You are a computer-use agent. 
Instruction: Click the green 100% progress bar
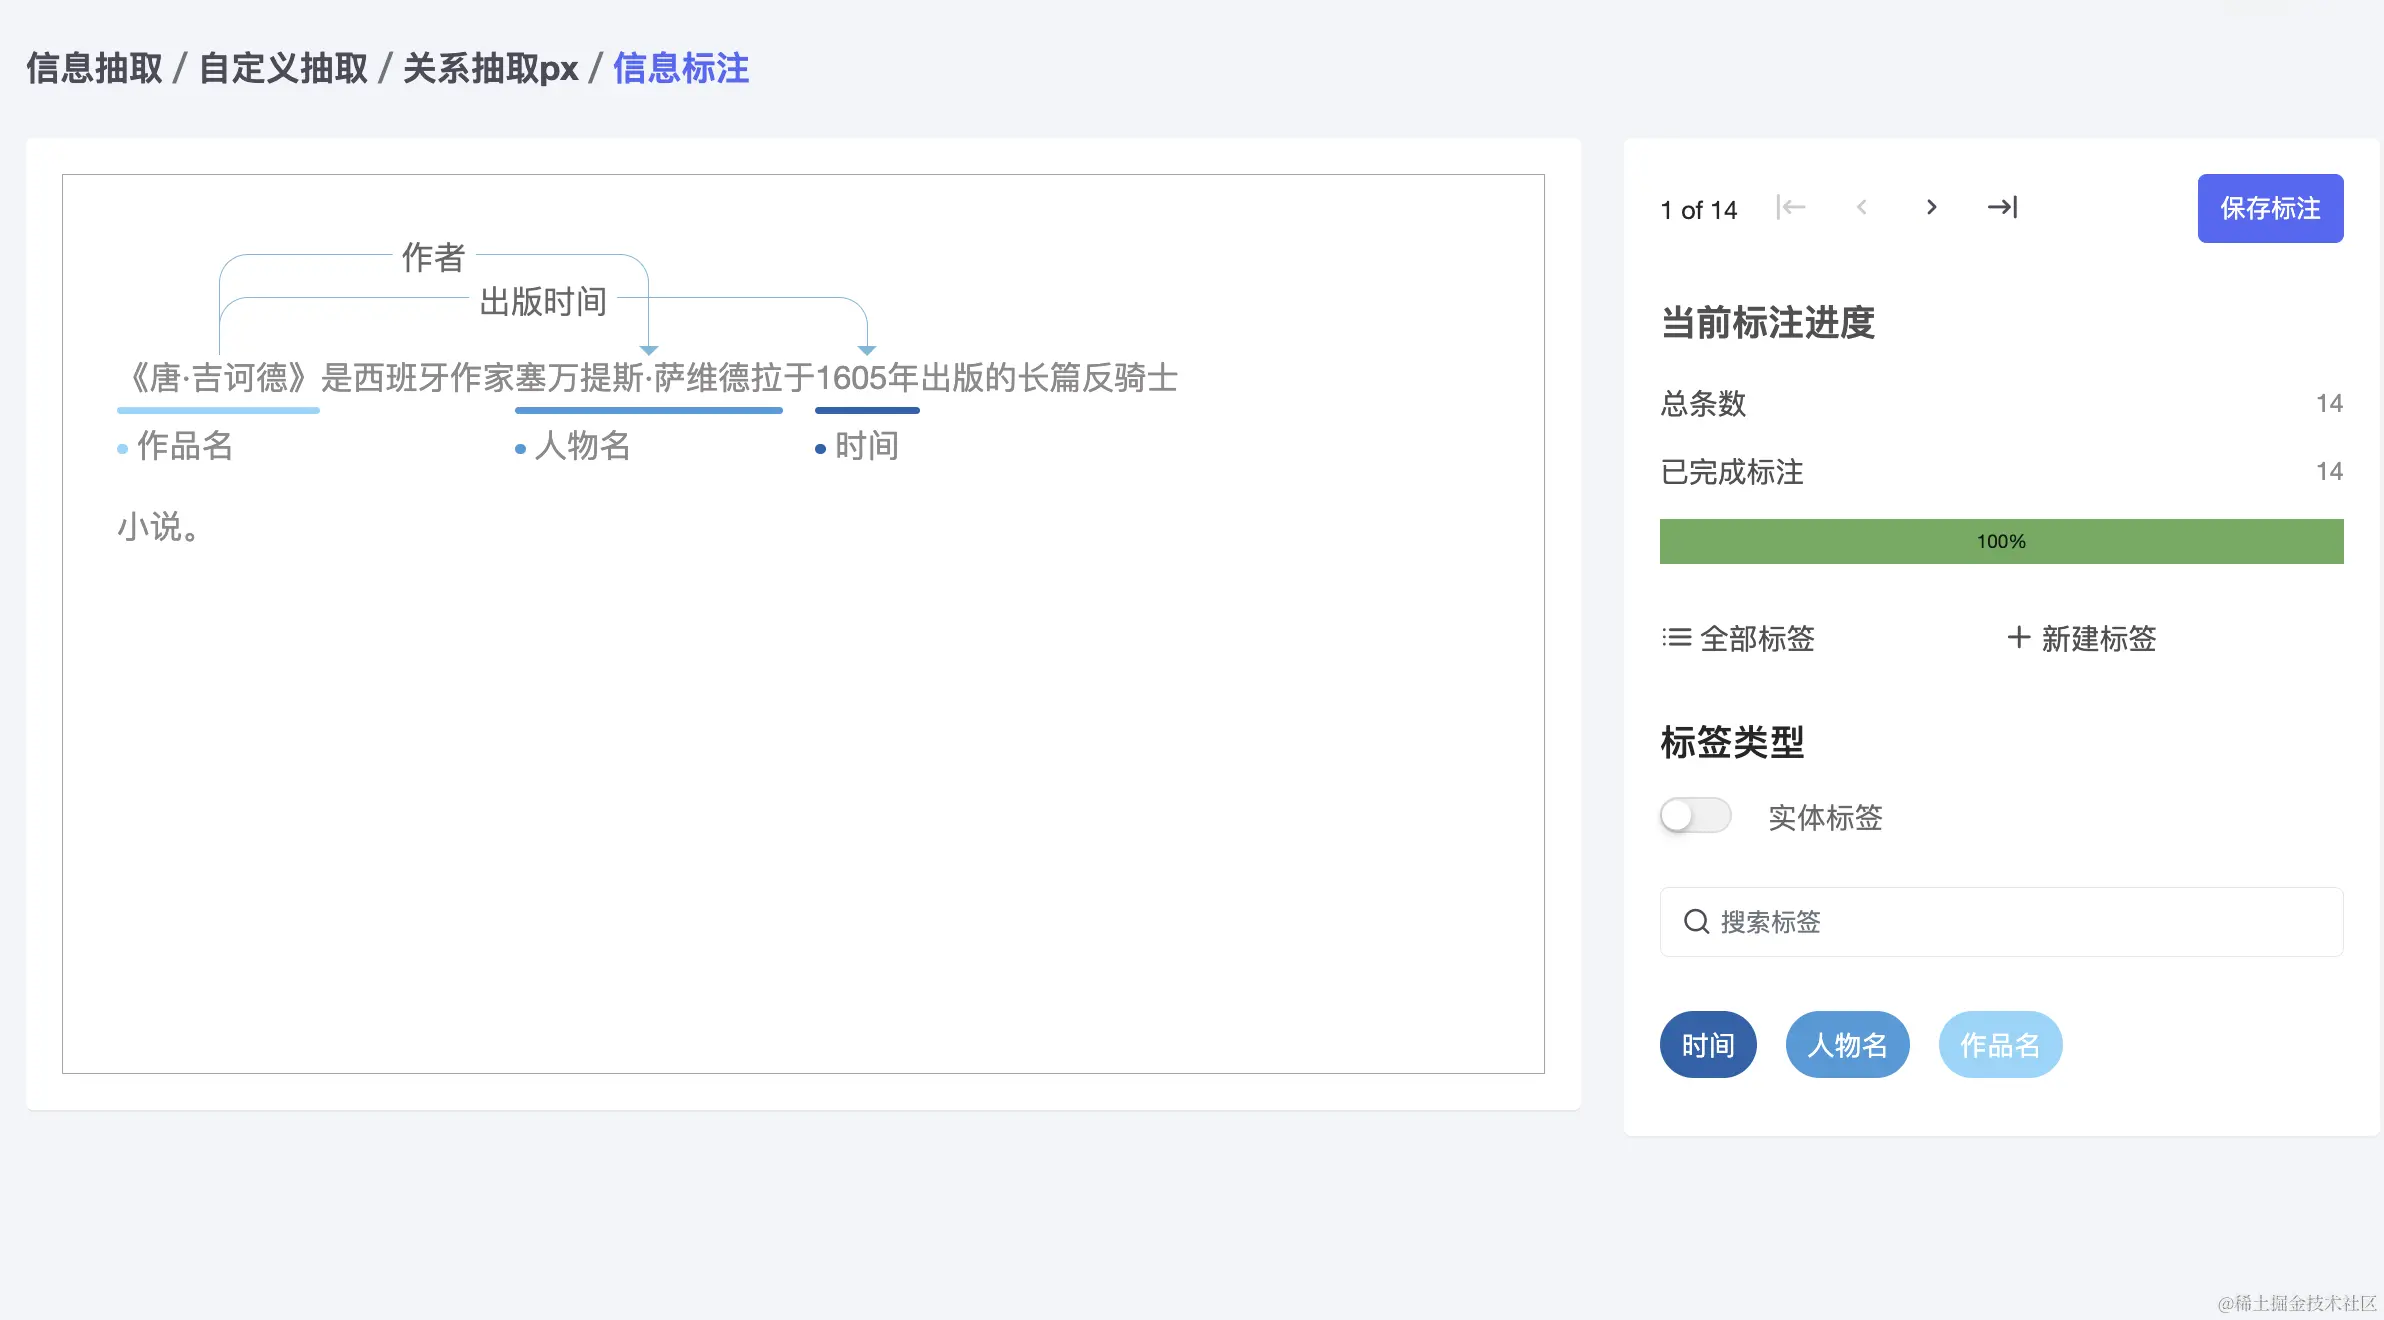[2000, 541]
